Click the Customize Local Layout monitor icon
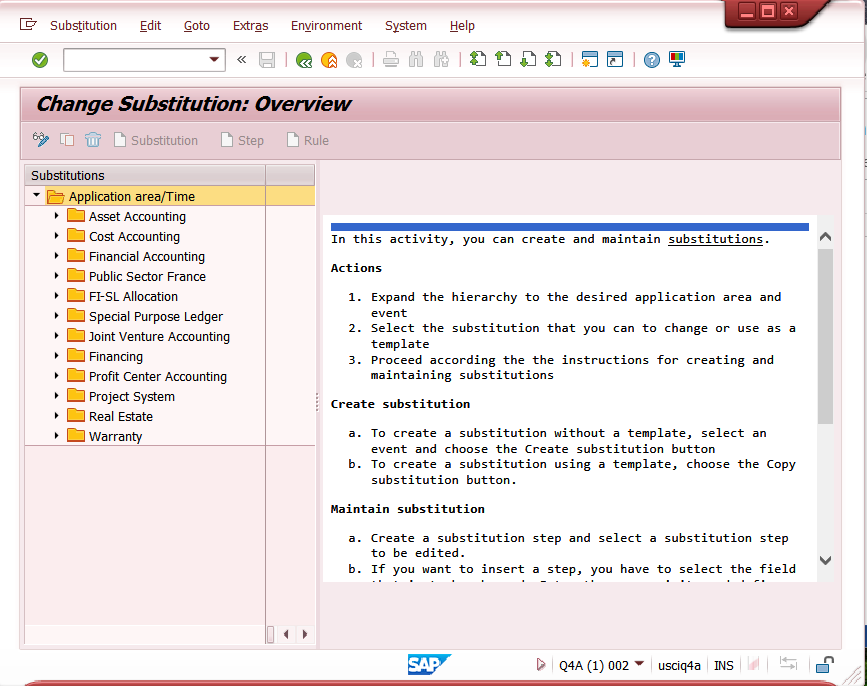Screen dimensions: 867x686 coord(677,60)
